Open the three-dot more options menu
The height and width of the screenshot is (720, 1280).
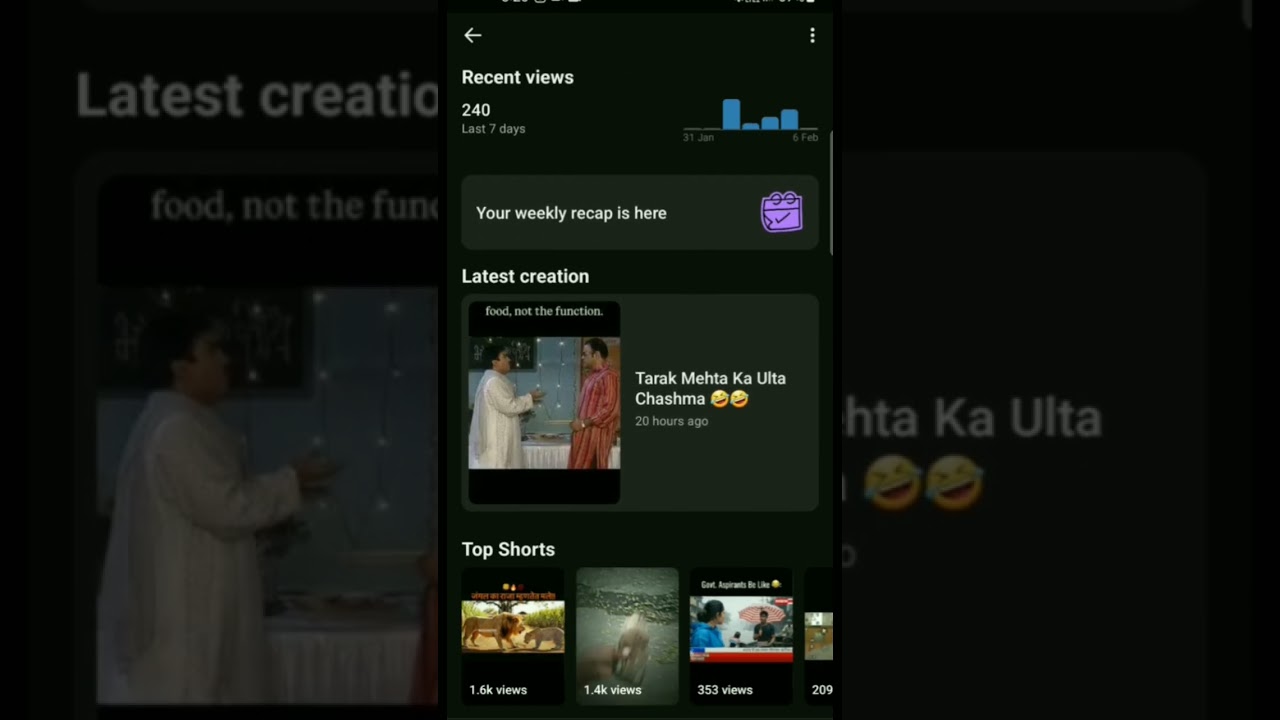(812, 36)
